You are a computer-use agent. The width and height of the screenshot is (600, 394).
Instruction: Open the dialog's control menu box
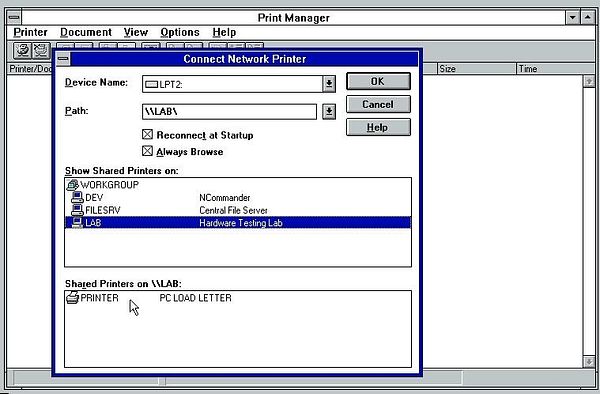(x=63, y=59)
